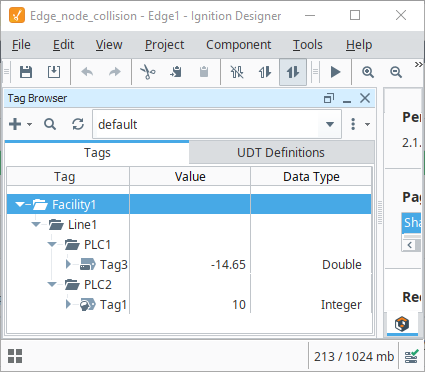Open the File menu
This screenshot has width=425, height=372.
pyautogui.click(x=21, y=45)
